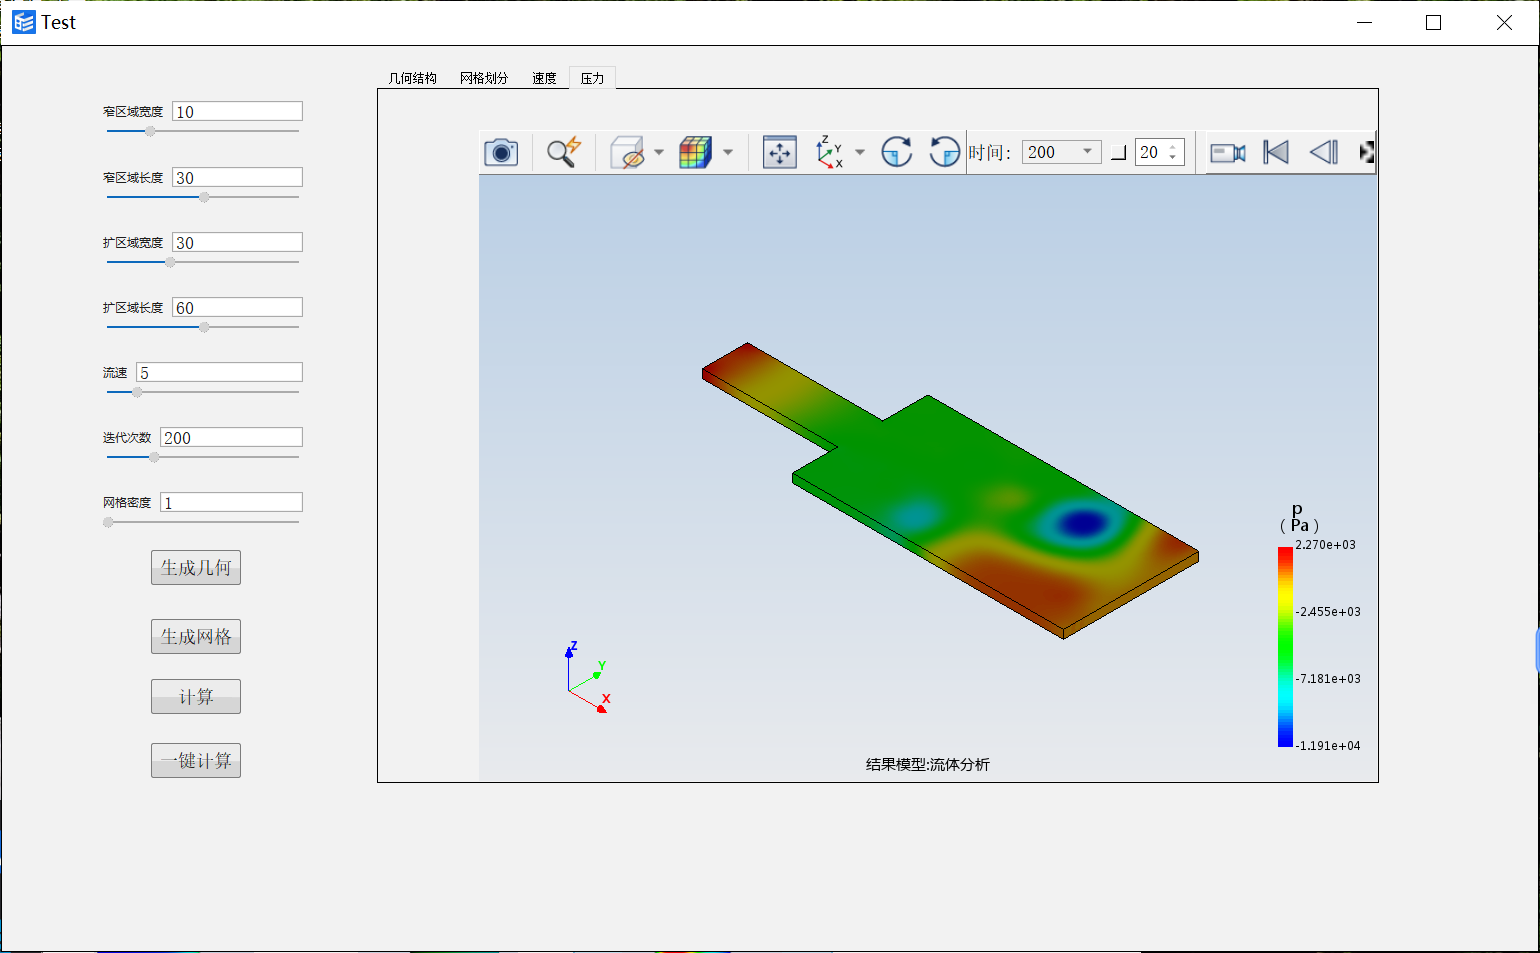Viewport: 1540px width, 953px height.
Task: Click the XYZ coordinate axes triad in viewport
Action: 588,678
